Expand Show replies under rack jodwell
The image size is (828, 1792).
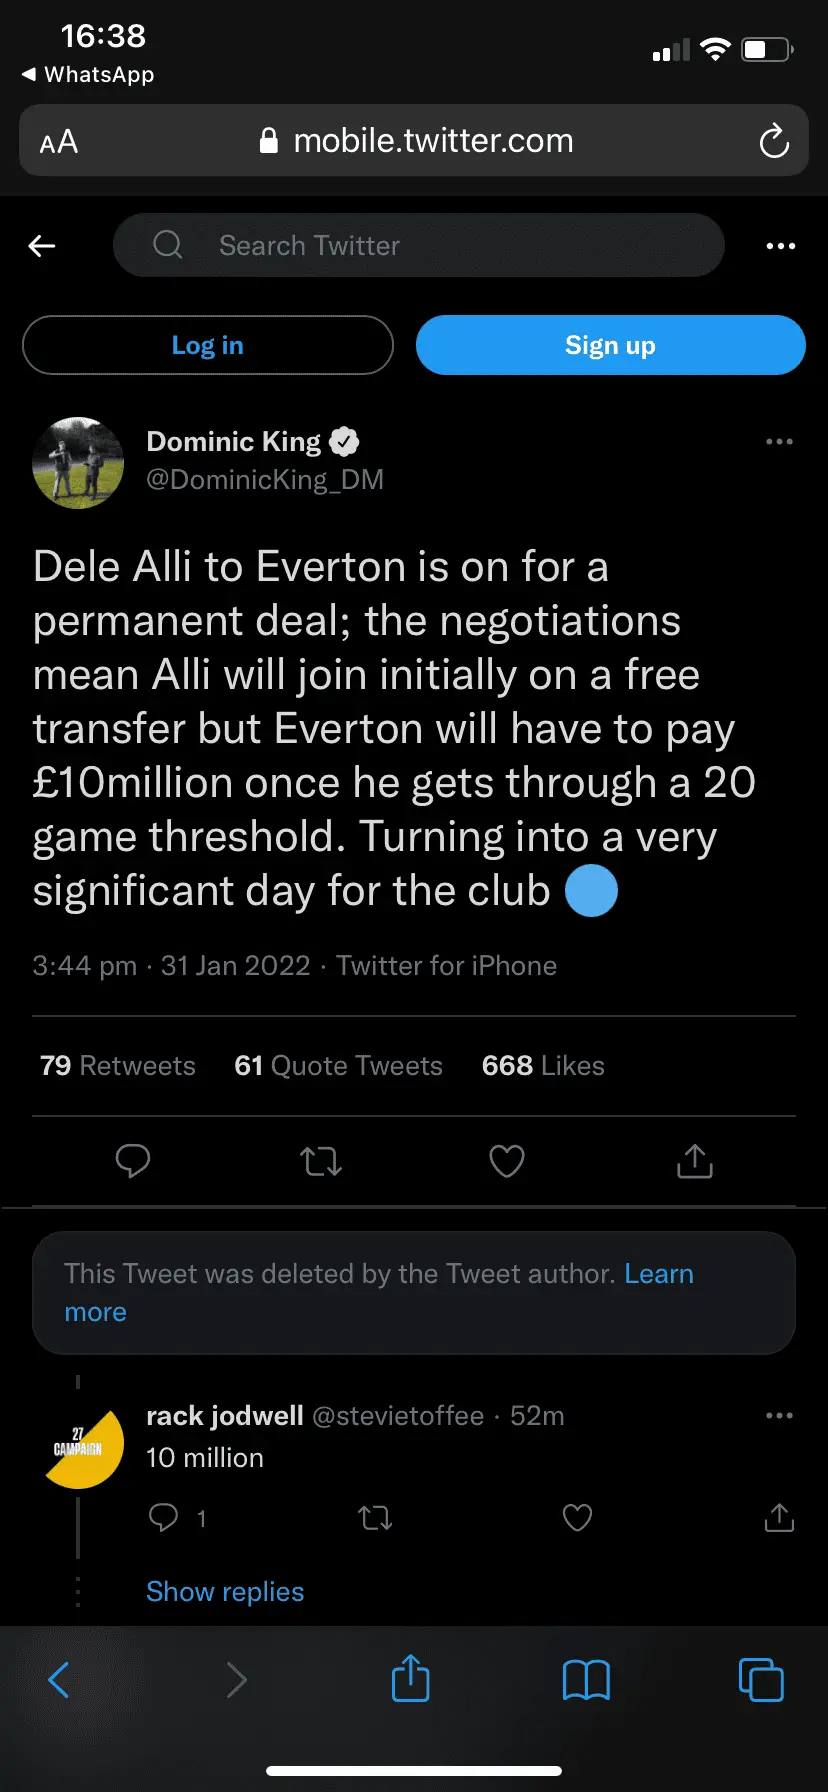(225, 1592)
